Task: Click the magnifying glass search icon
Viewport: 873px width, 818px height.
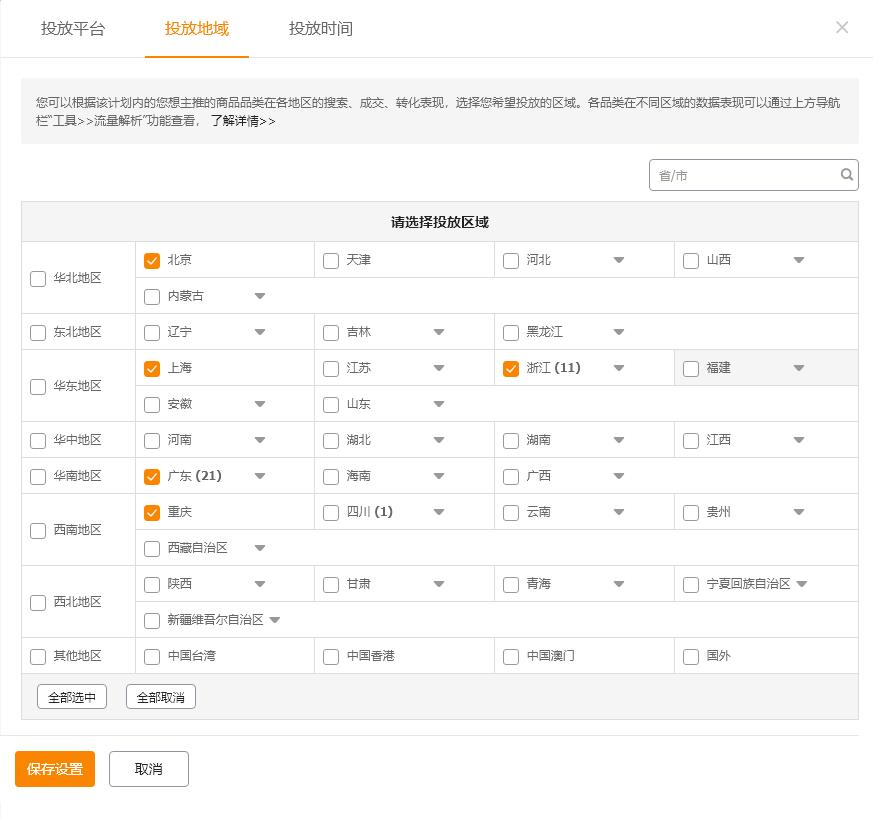Action: coord(847,174)
